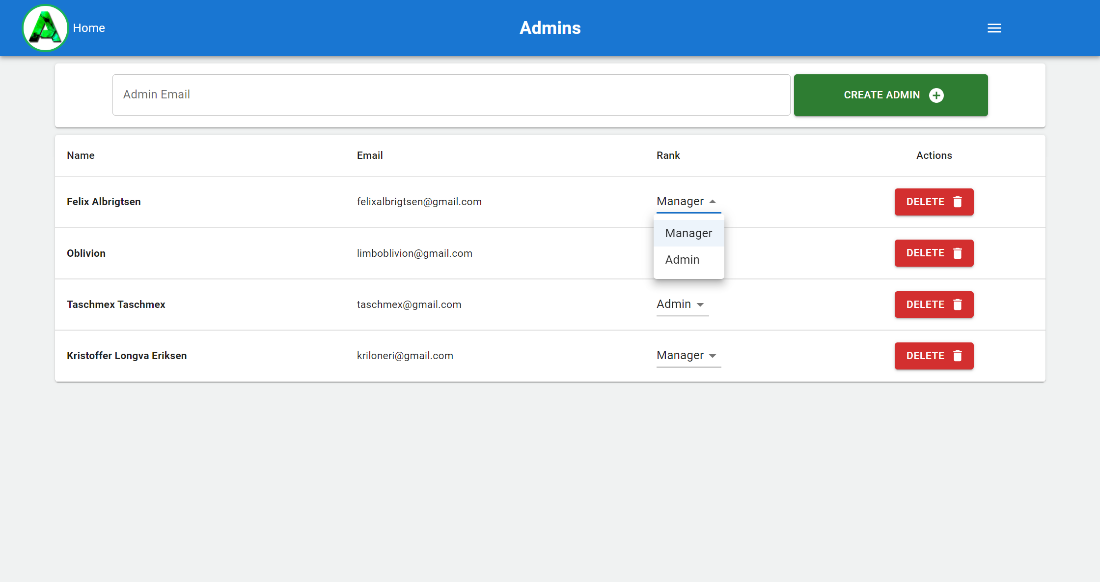
Task: Open the hamburger menu icon
Action: 994,28
